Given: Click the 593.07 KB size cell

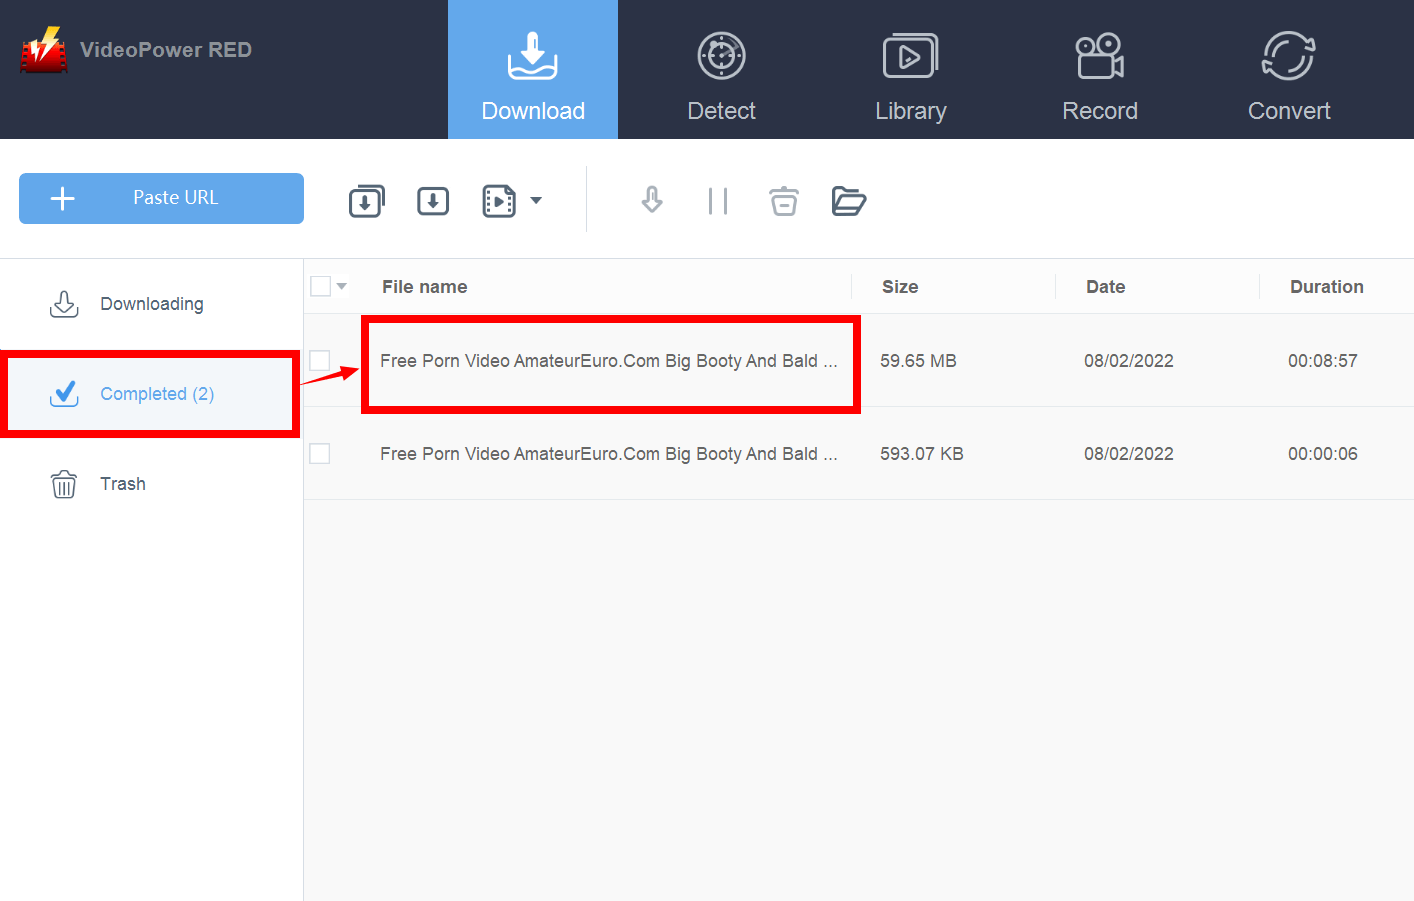Looking at the screenshot, I should pos(921,454).
